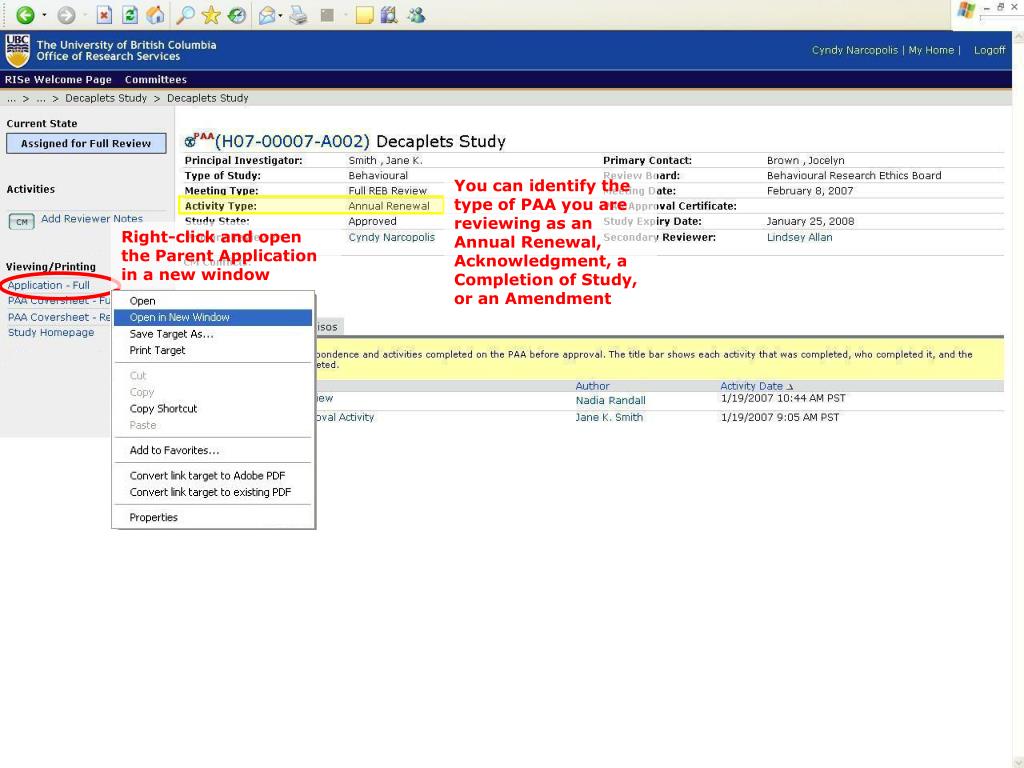Click 'Brown , Jocelyn' primary contact
1024x768 pixels.
[805, 161]
